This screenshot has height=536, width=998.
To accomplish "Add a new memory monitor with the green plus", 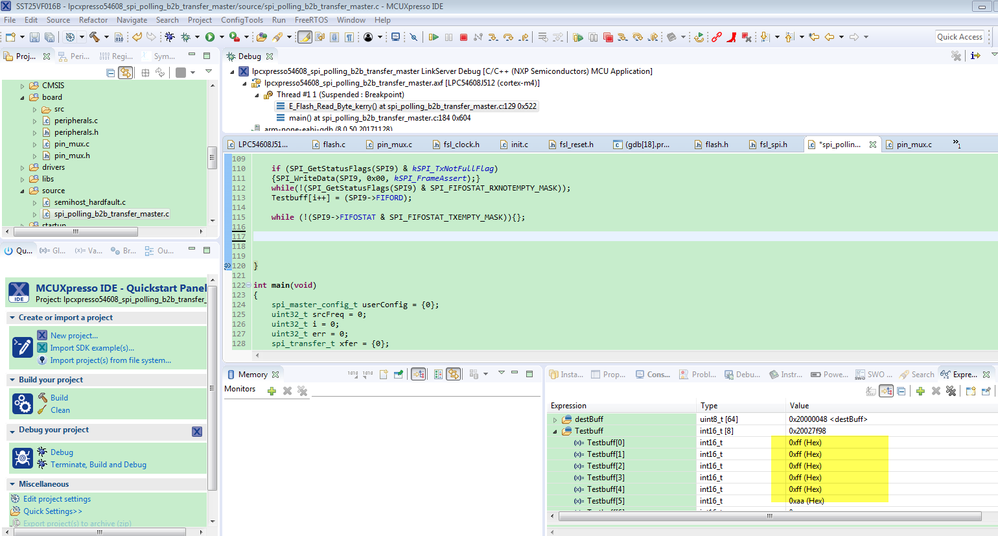I will (x=271, y=390).
